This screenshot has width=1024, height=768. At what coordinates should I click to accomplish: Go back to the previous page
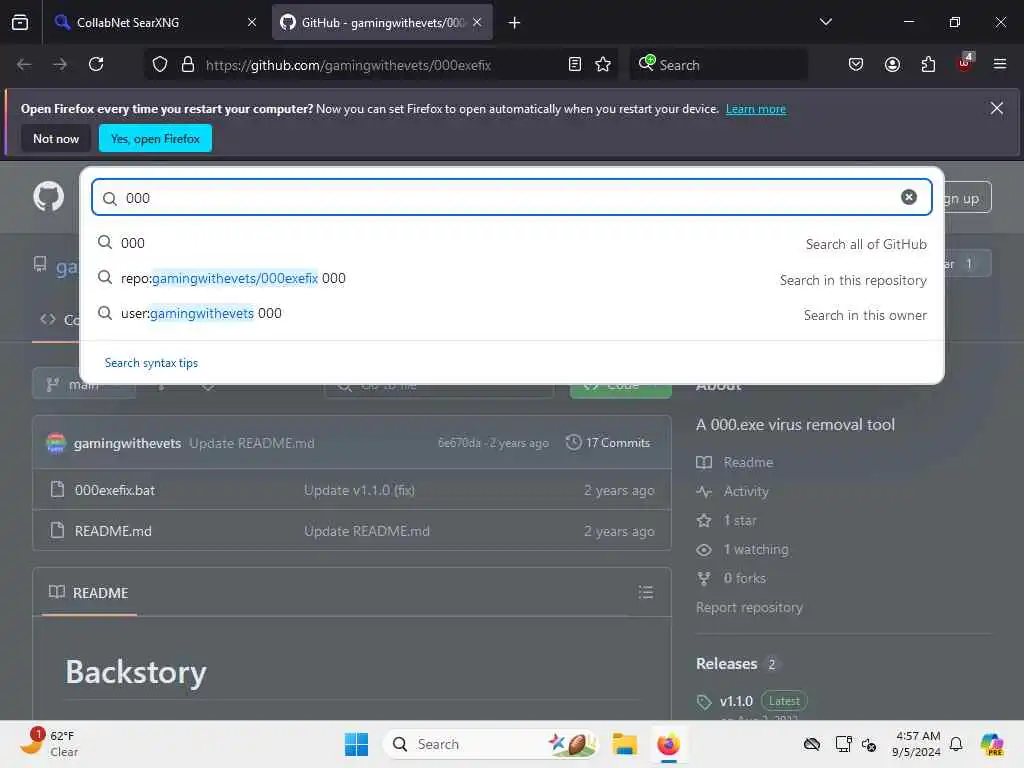(24, 64)
